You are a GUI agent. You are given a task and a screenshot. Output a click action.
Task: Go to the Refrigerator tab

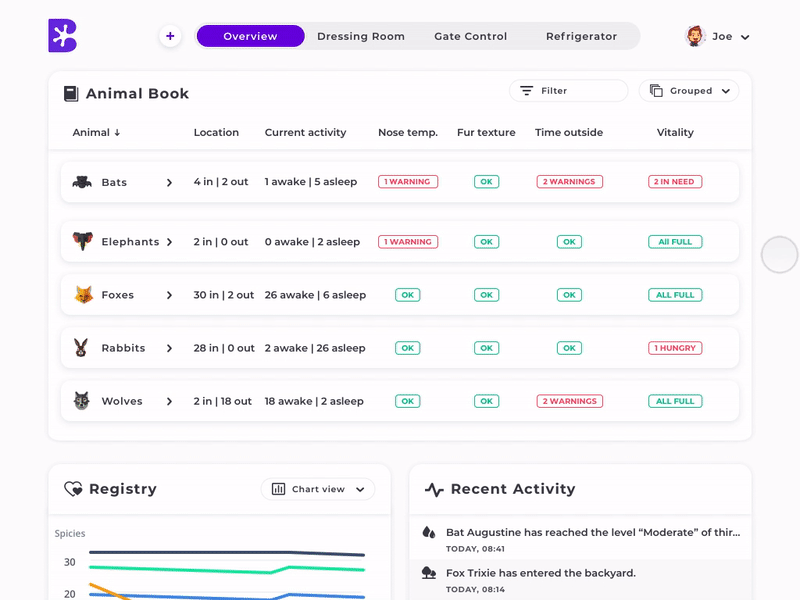tap(581, 36)
